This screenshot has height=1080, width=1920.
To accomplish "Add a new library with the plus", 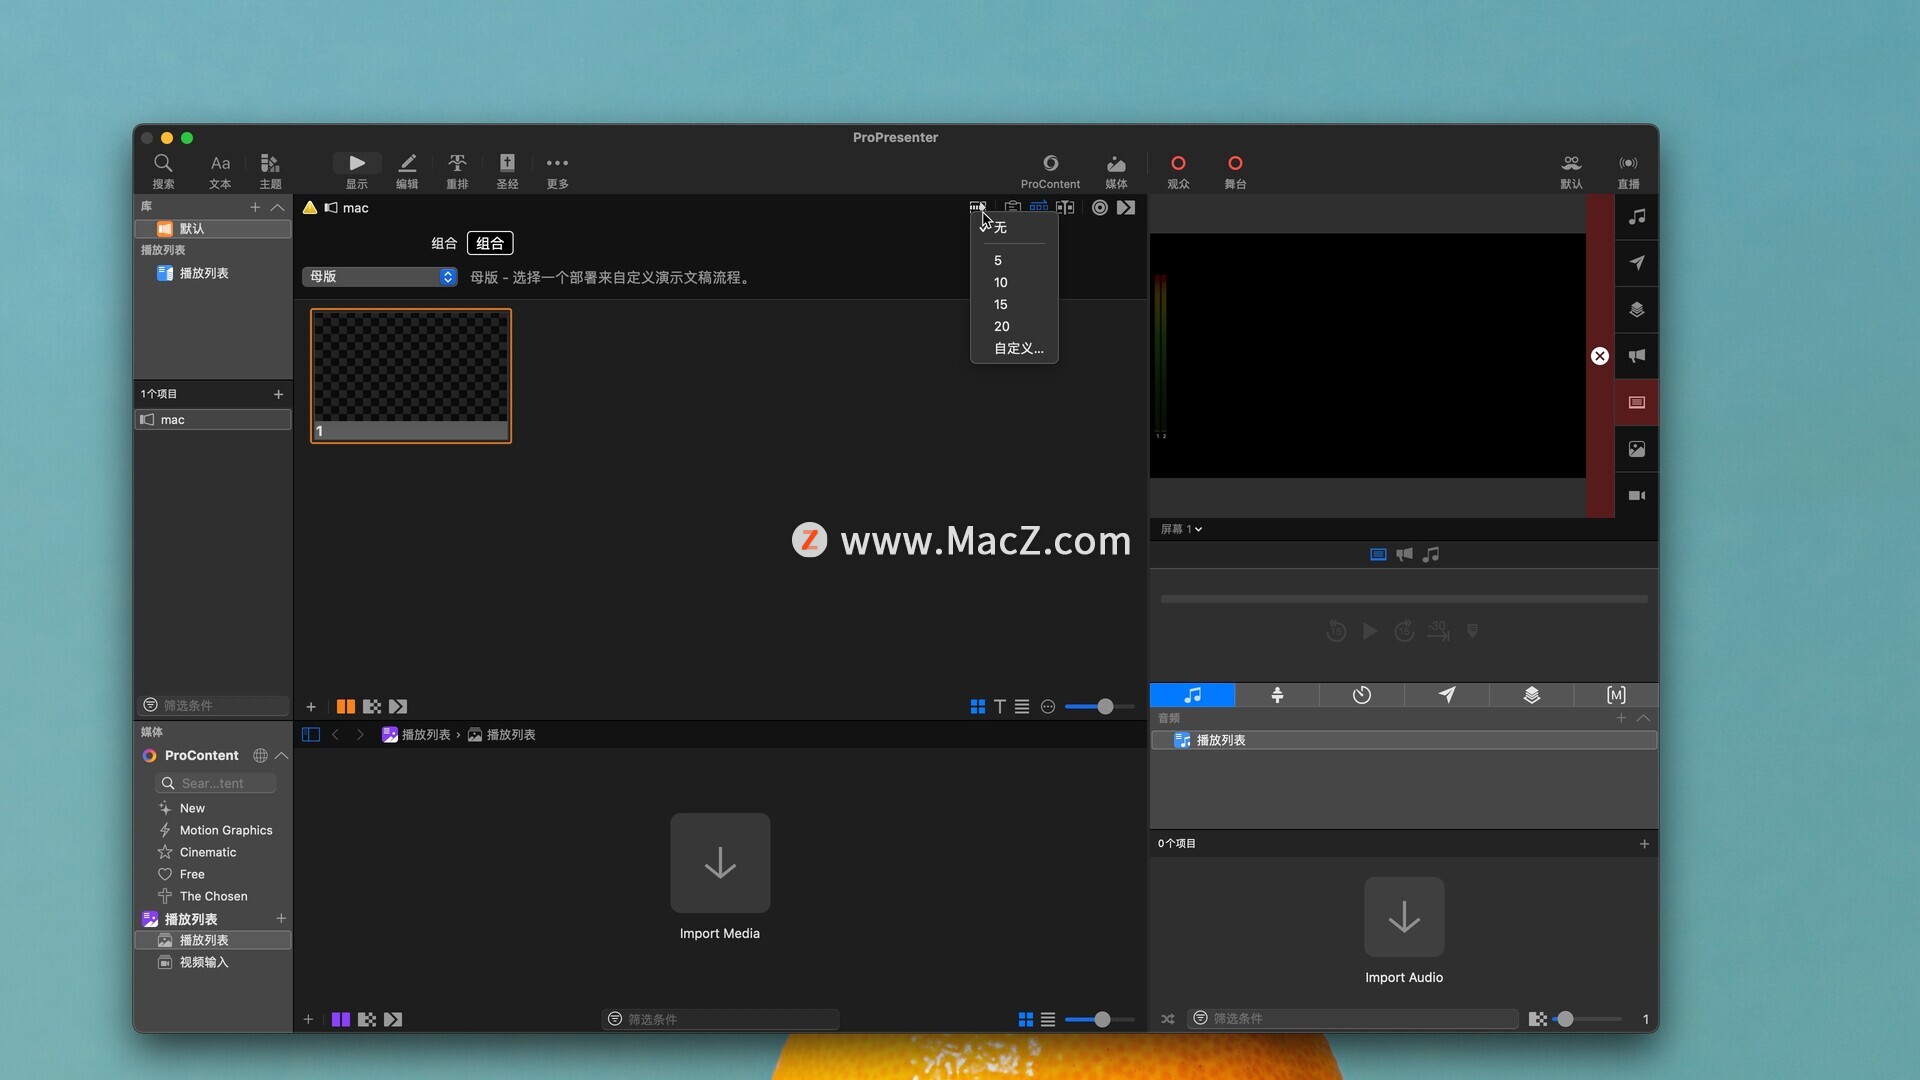I will coord(255,207).
